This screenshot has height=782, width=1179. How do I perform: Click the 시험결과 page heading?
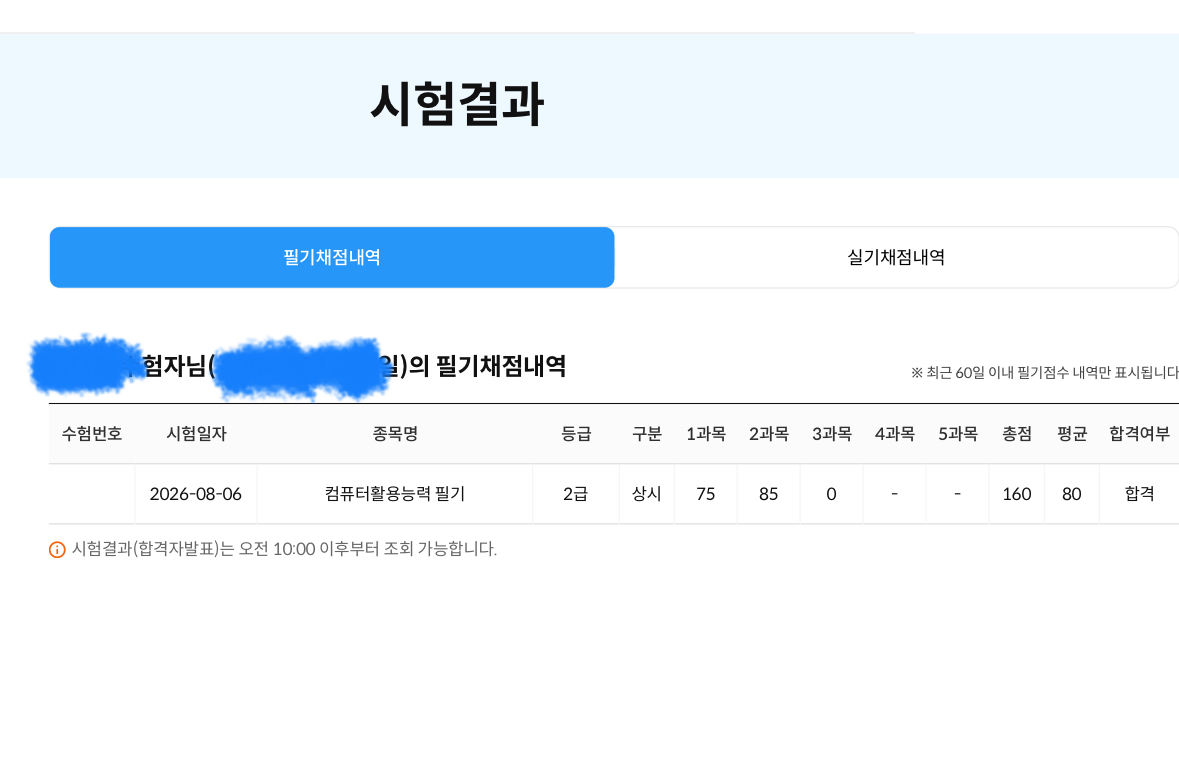[x=457, y=105]
